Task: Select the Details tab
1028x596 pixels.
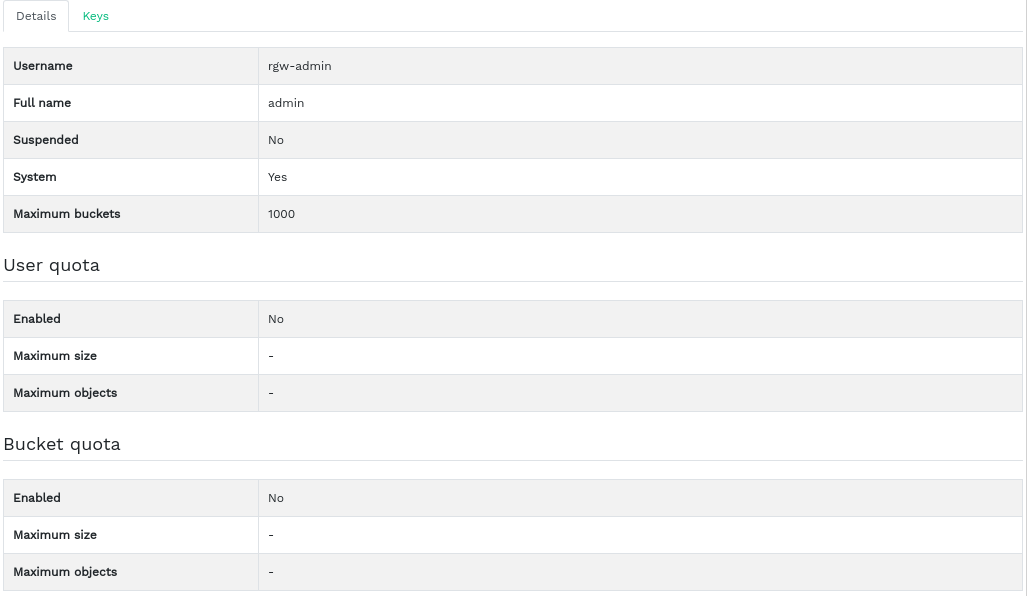Action: 36,16
